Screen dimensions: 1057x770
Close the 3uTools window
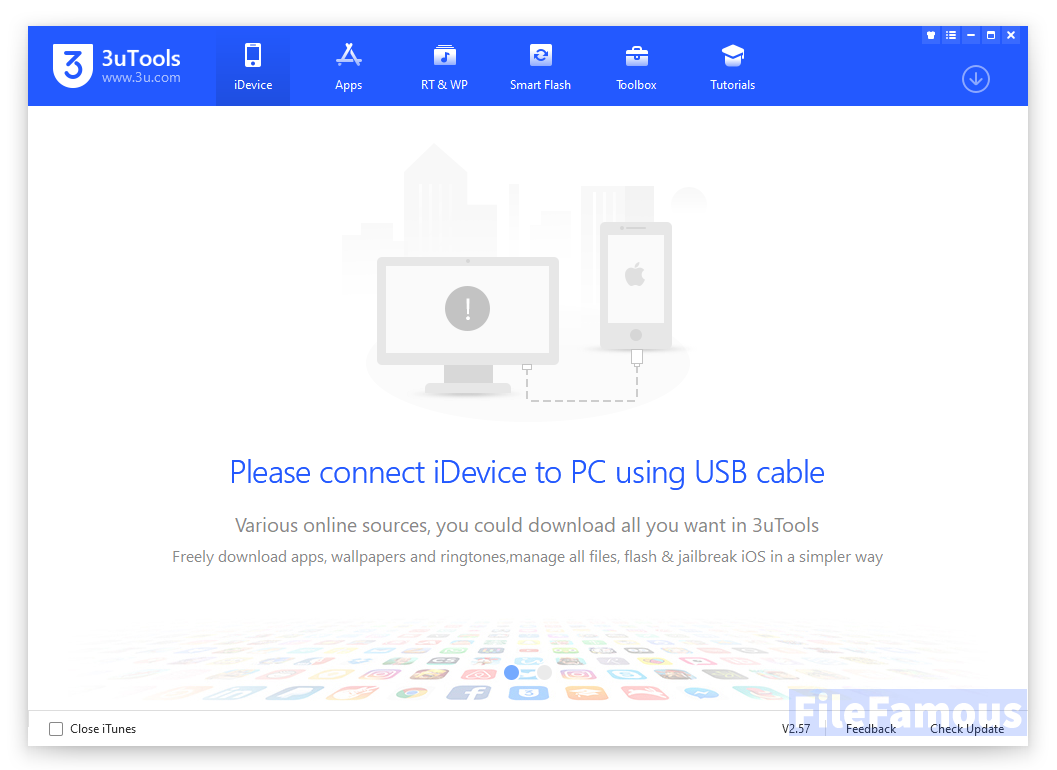tap(1011, 35)
